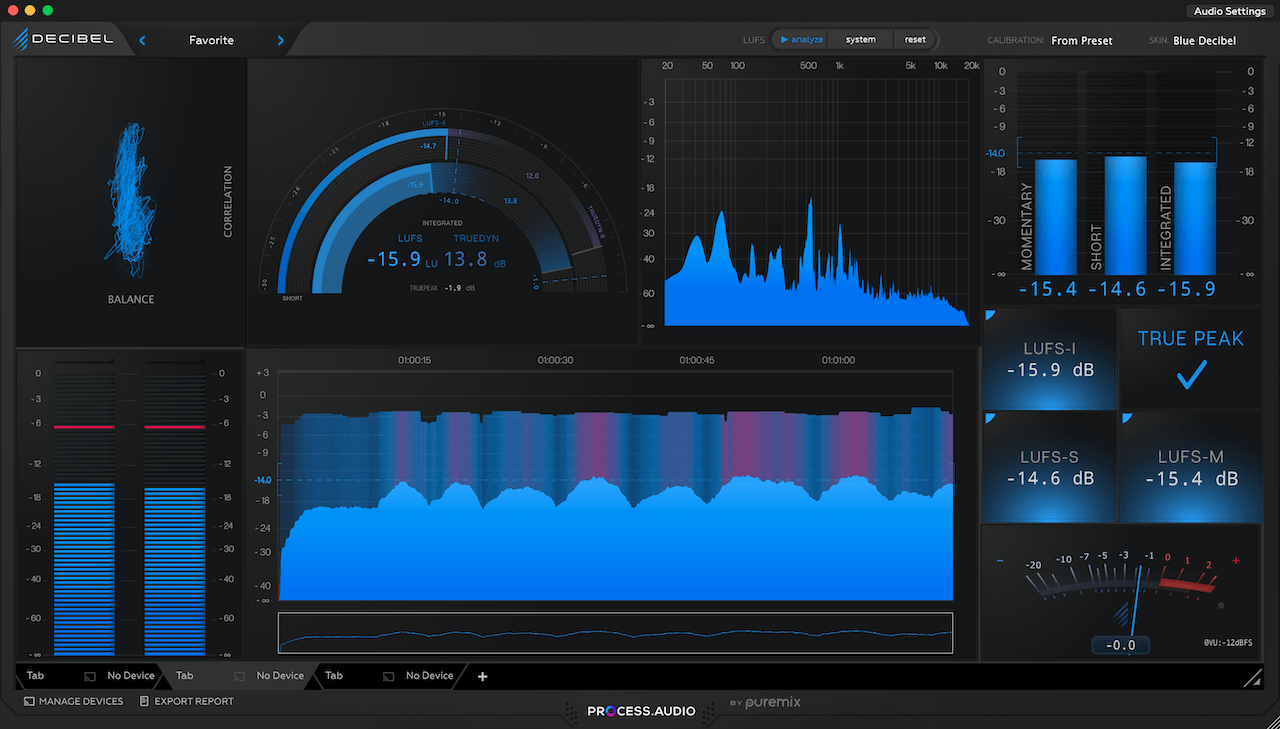Enable the analyze mode for LUFS
The height and width of the screenshot is (729, 1280).
tap(801, 39)
